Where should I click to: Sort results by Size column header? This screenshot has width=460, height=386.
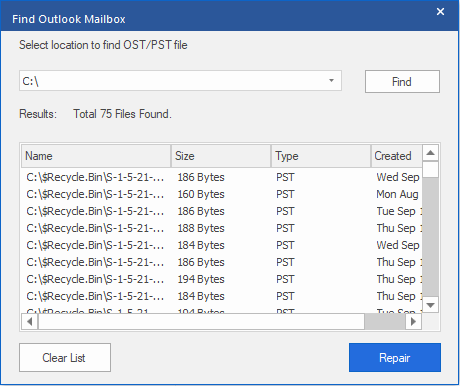pyautogui.click(x=221, y=156)
